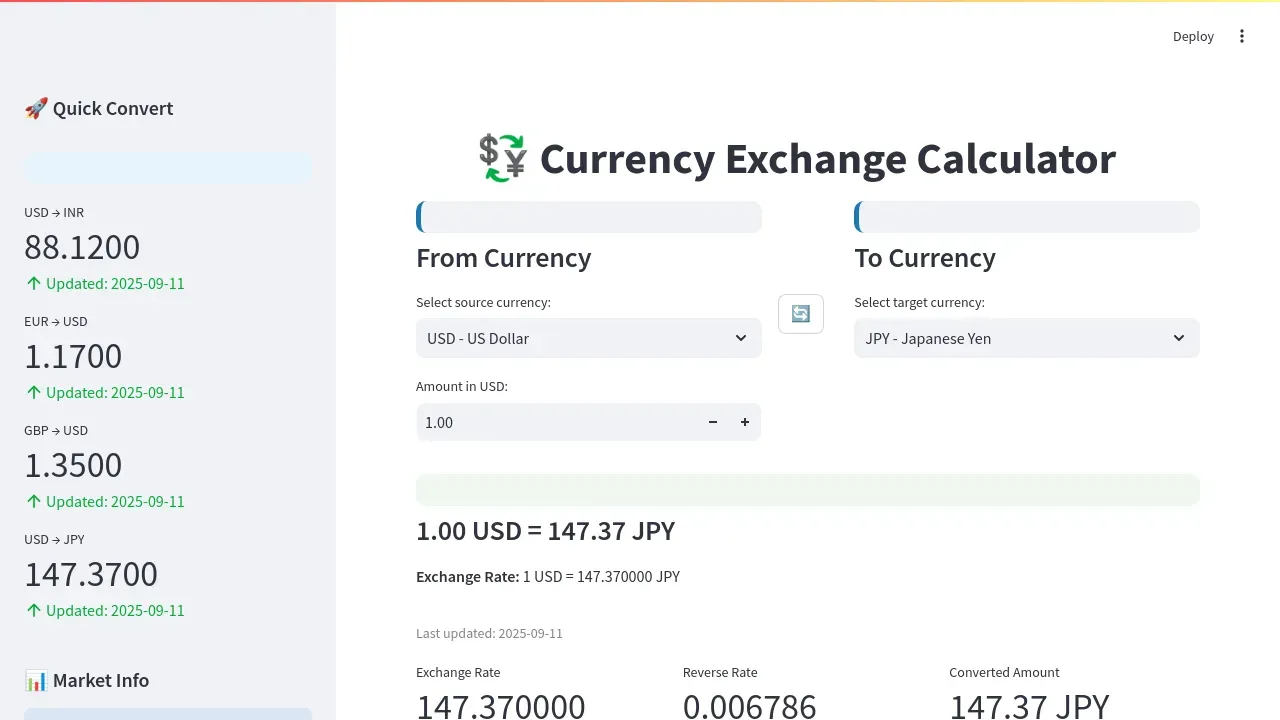1280x720 pixels.
Task: Click the rocket icon beside Quick Convert
Action: click(36, 108)
